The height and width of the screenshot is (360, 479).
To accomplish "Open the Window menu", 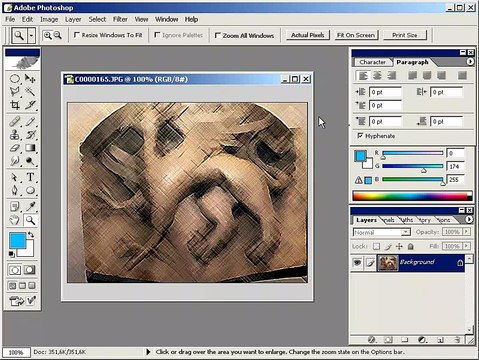I will [166, 19].
